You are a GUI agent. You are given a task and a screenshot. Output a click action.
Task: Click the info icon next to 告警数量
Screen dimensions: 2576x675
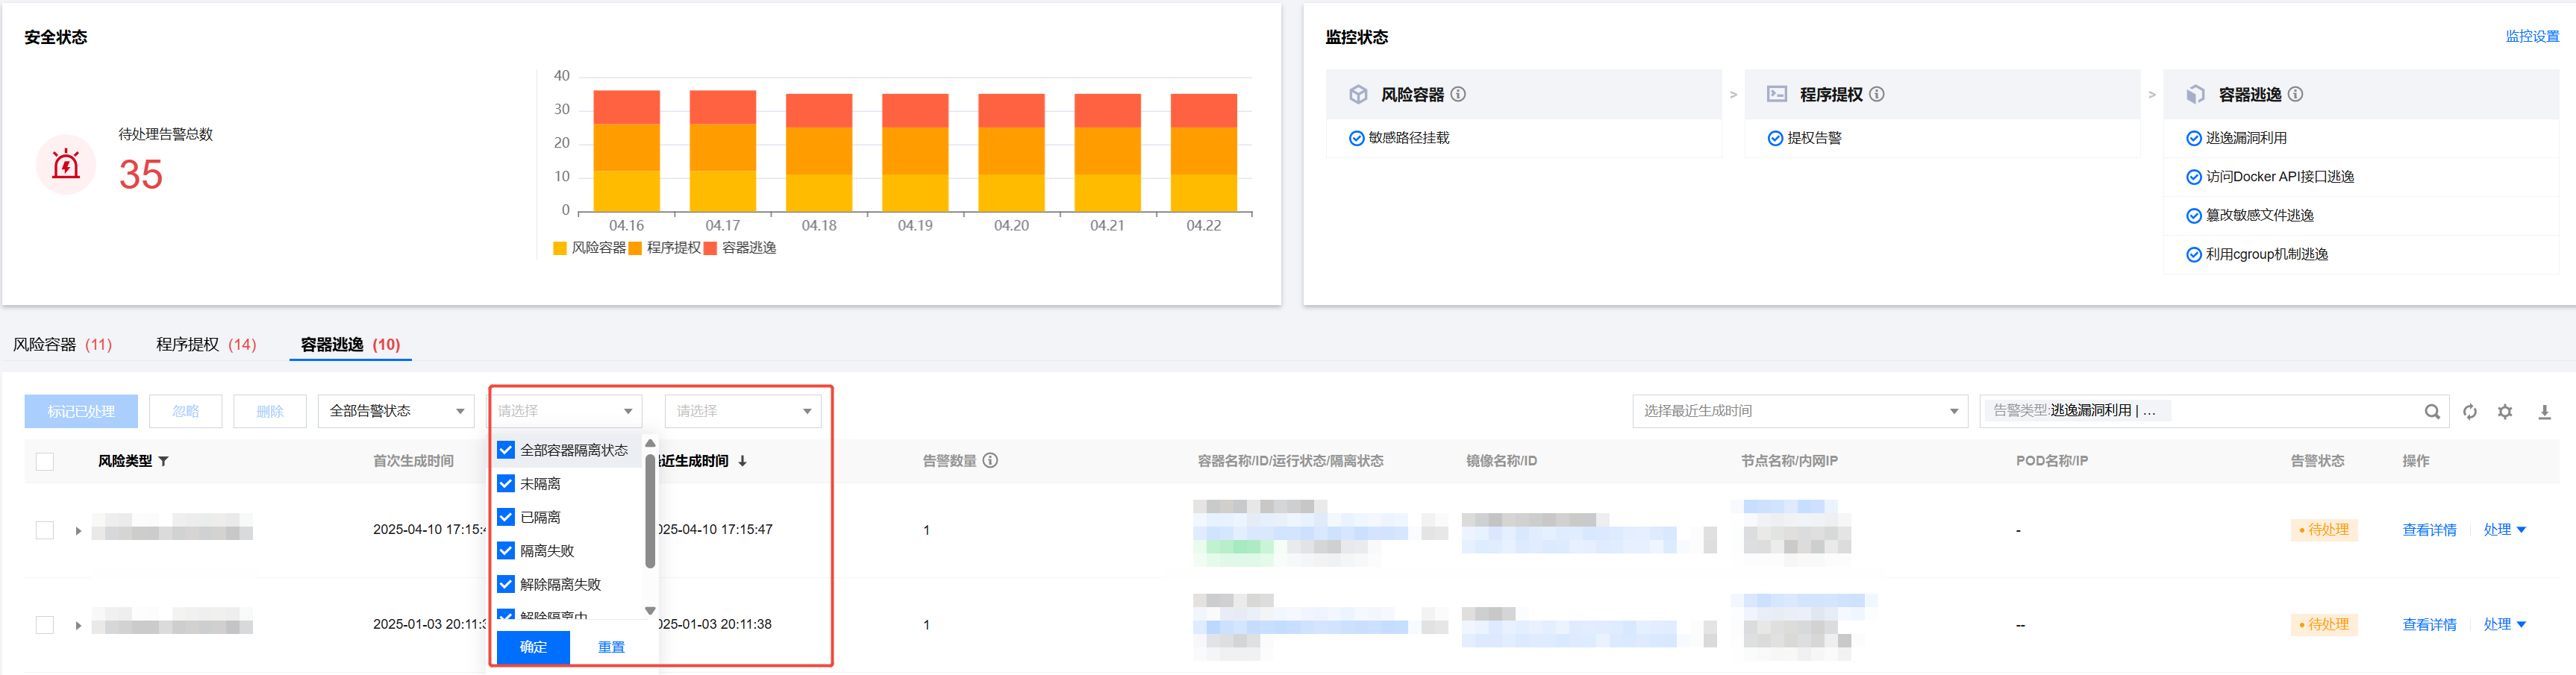990,461
